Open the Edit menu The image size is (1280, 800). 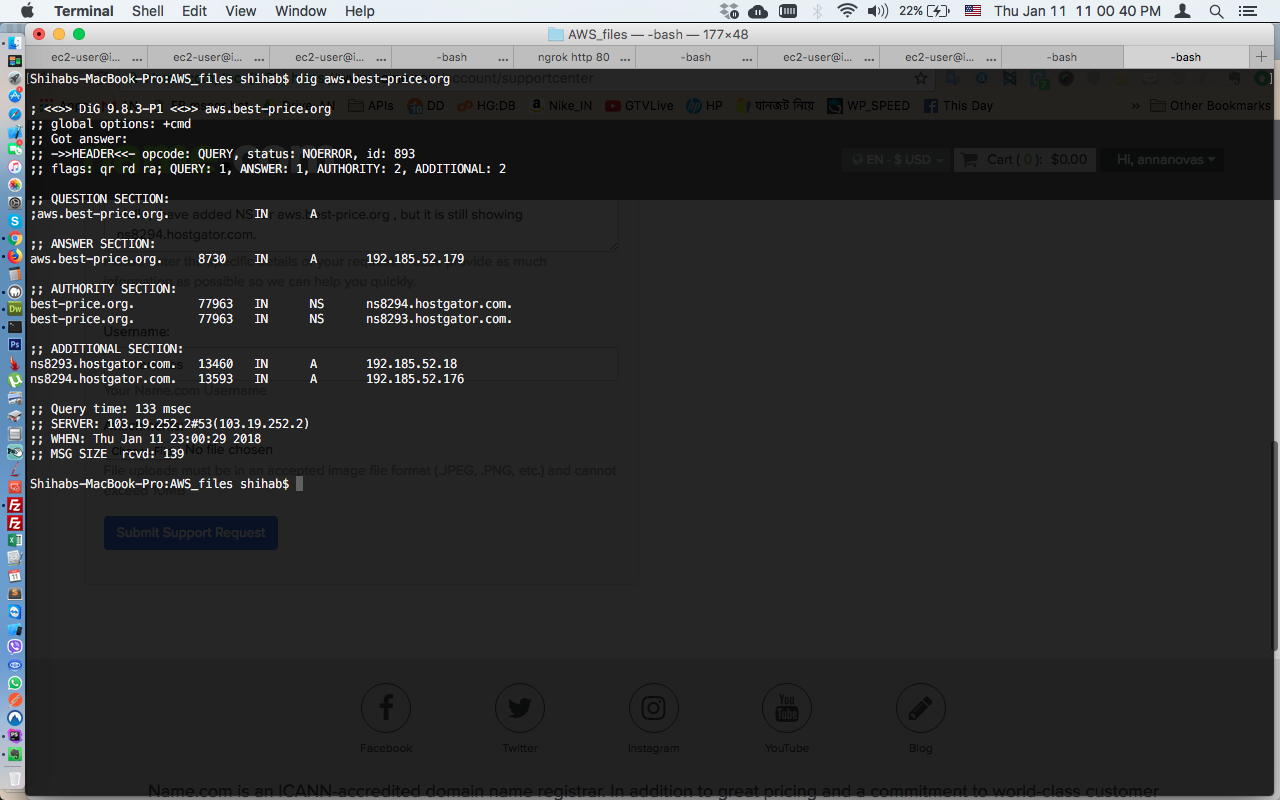pyautogui.click(x=195, y=11)
